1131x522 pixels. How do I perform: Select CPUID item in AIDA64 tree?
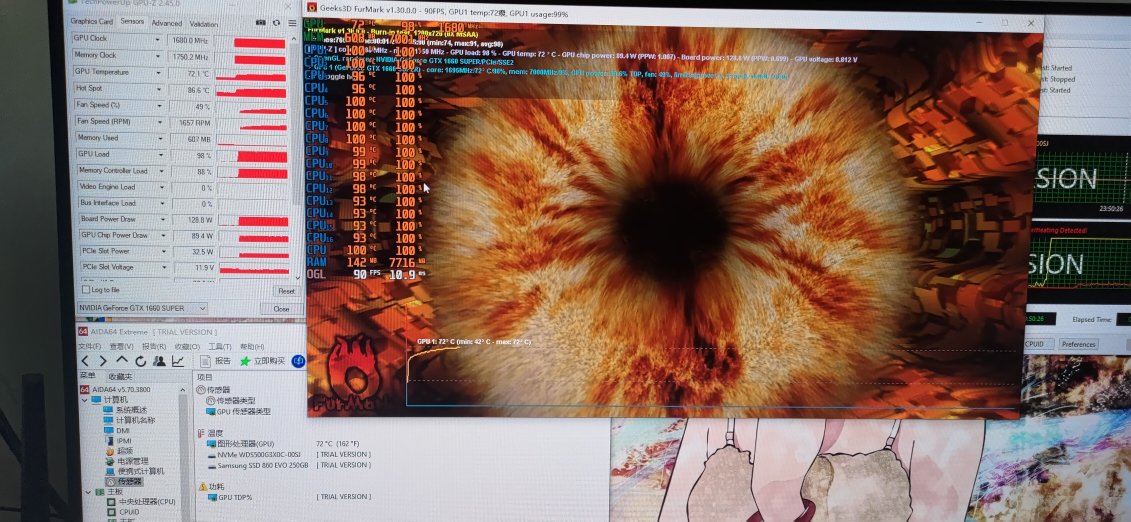(123, 512)
